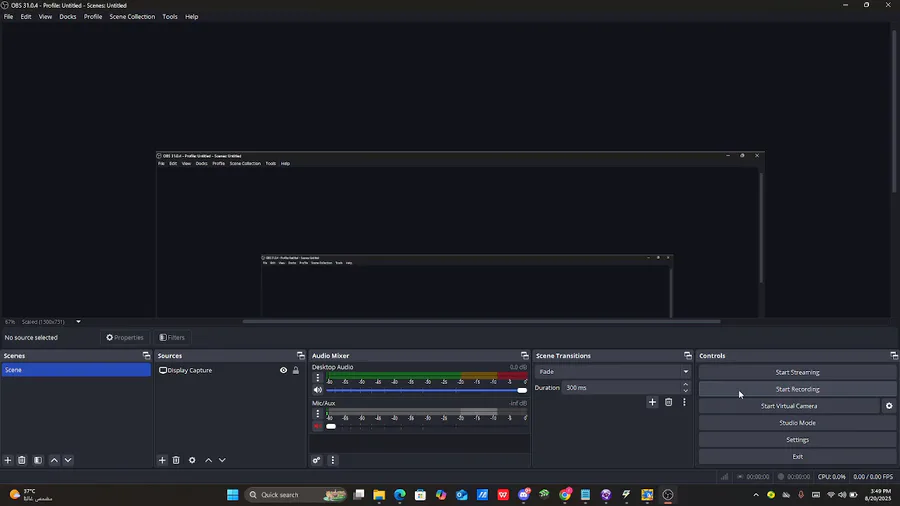This screenshot has width=900, height=506.
Task: Click Start Virtual Camera button
Action: [x=789, y=406]
